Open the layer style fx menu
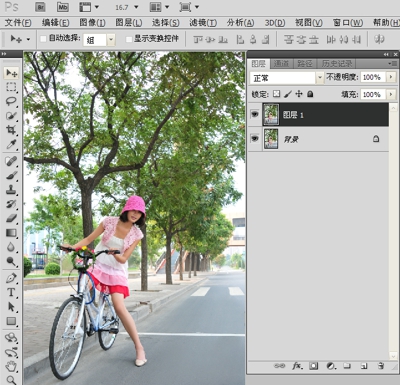 297,366
